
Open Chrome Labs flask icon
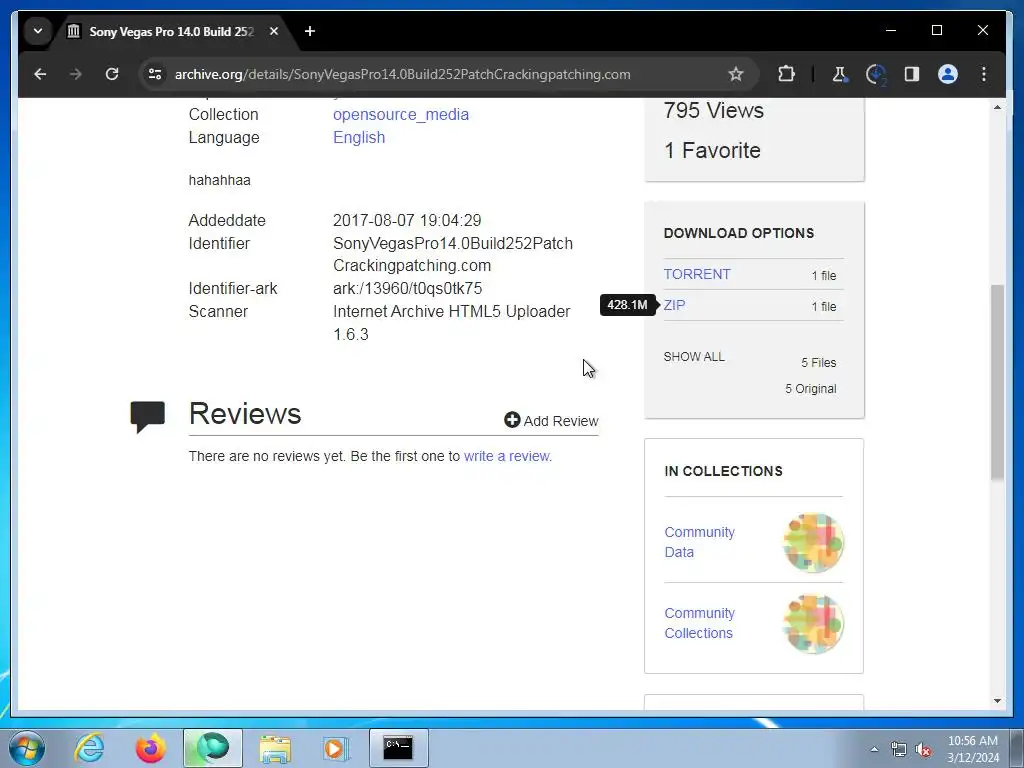[x=840, y=74]
